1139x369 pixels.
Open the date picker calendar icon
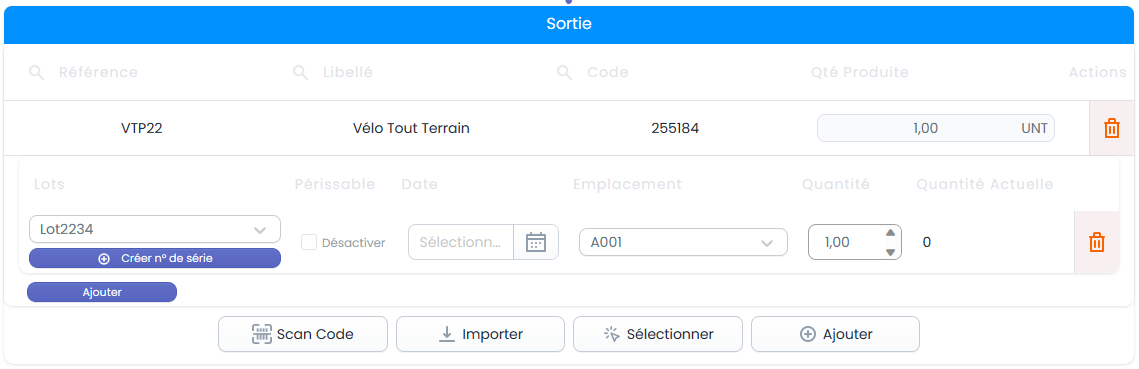(x=535, y=242)
